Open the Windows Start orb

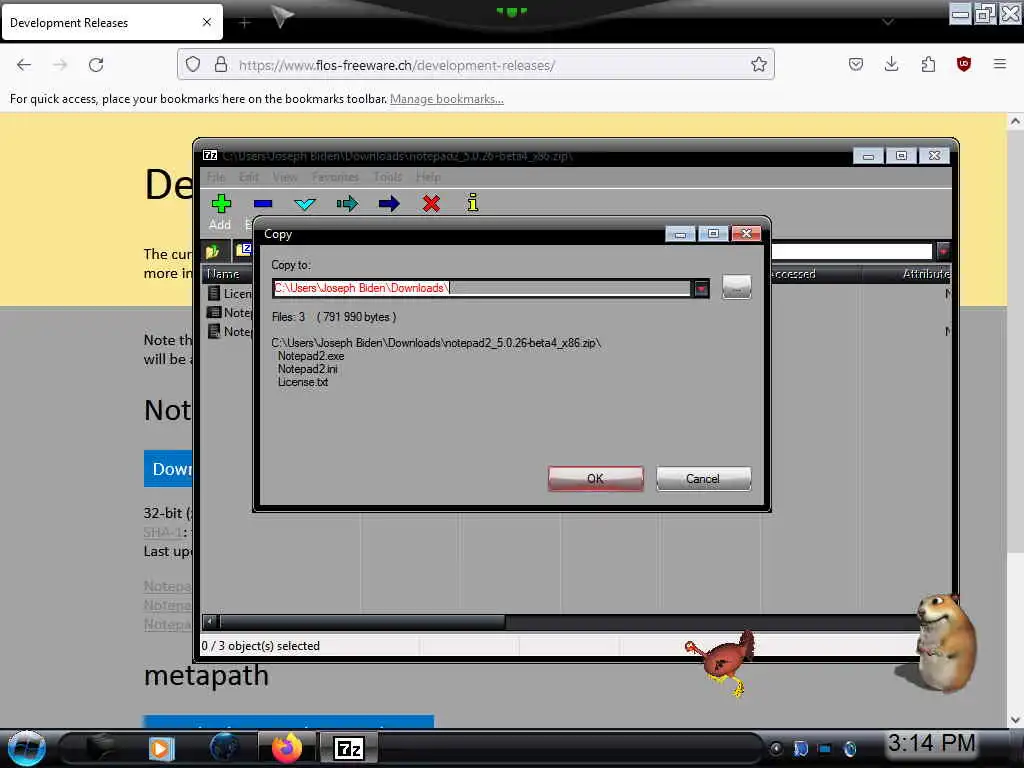pos(26,748)
